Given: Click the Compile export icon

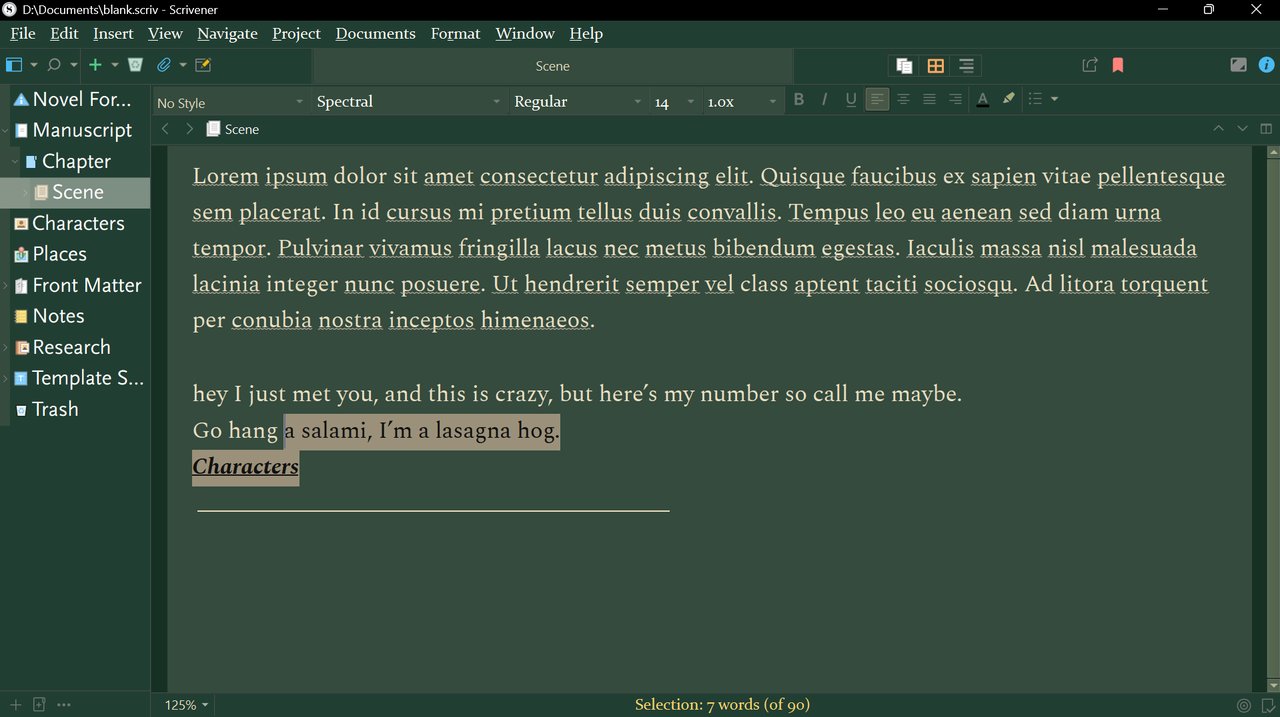Looking at the screenshot, I should point(1090,65).
